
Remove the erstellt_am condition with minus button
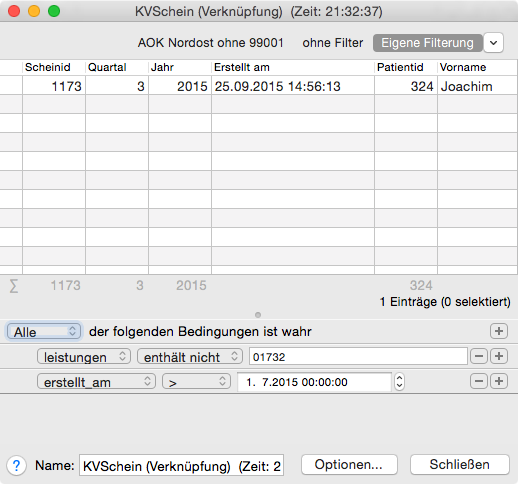tap(479, 381)
